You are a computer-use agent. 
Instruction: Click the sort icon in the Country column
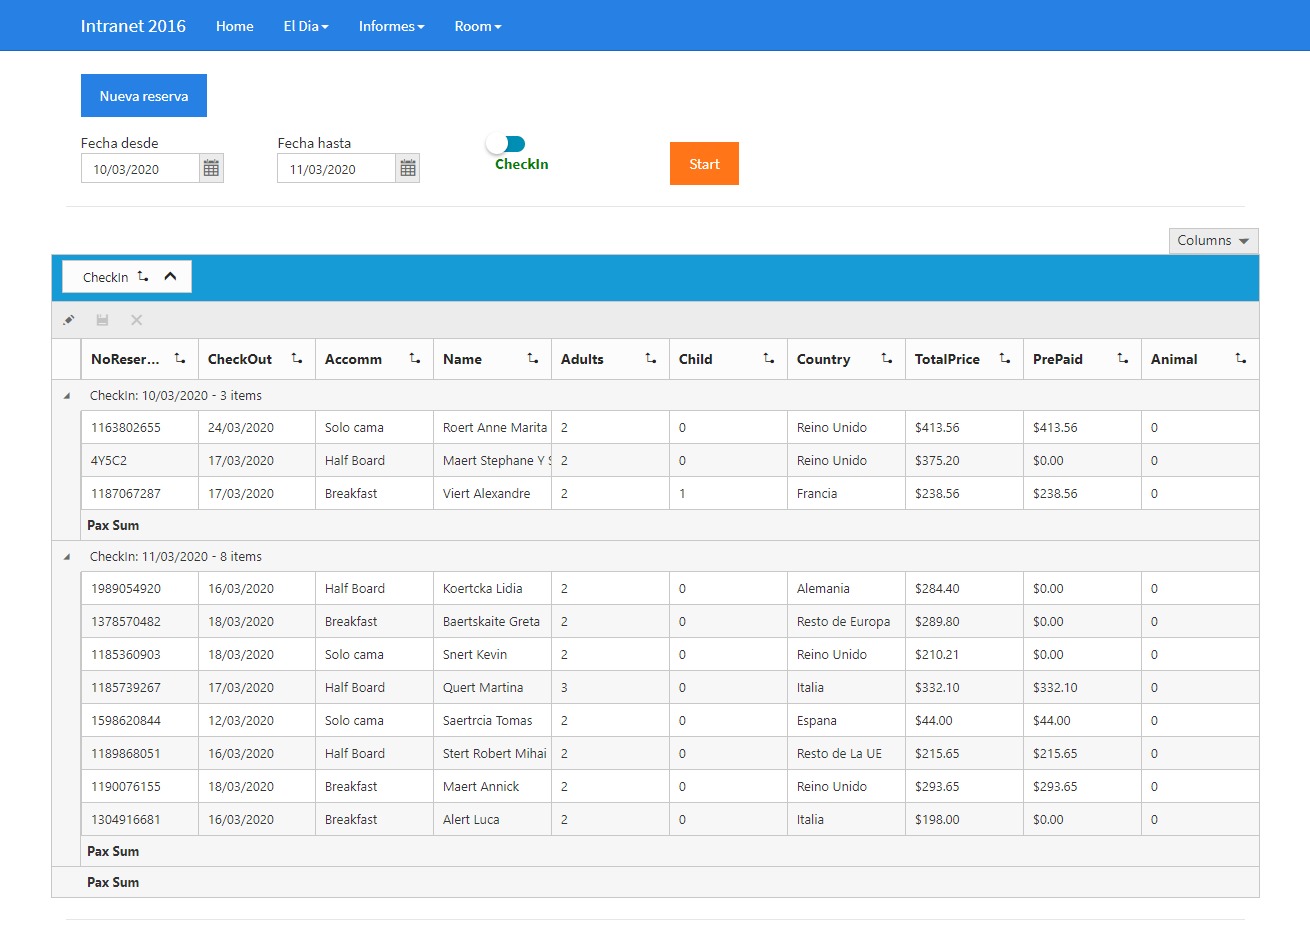(x=886, y=359)
